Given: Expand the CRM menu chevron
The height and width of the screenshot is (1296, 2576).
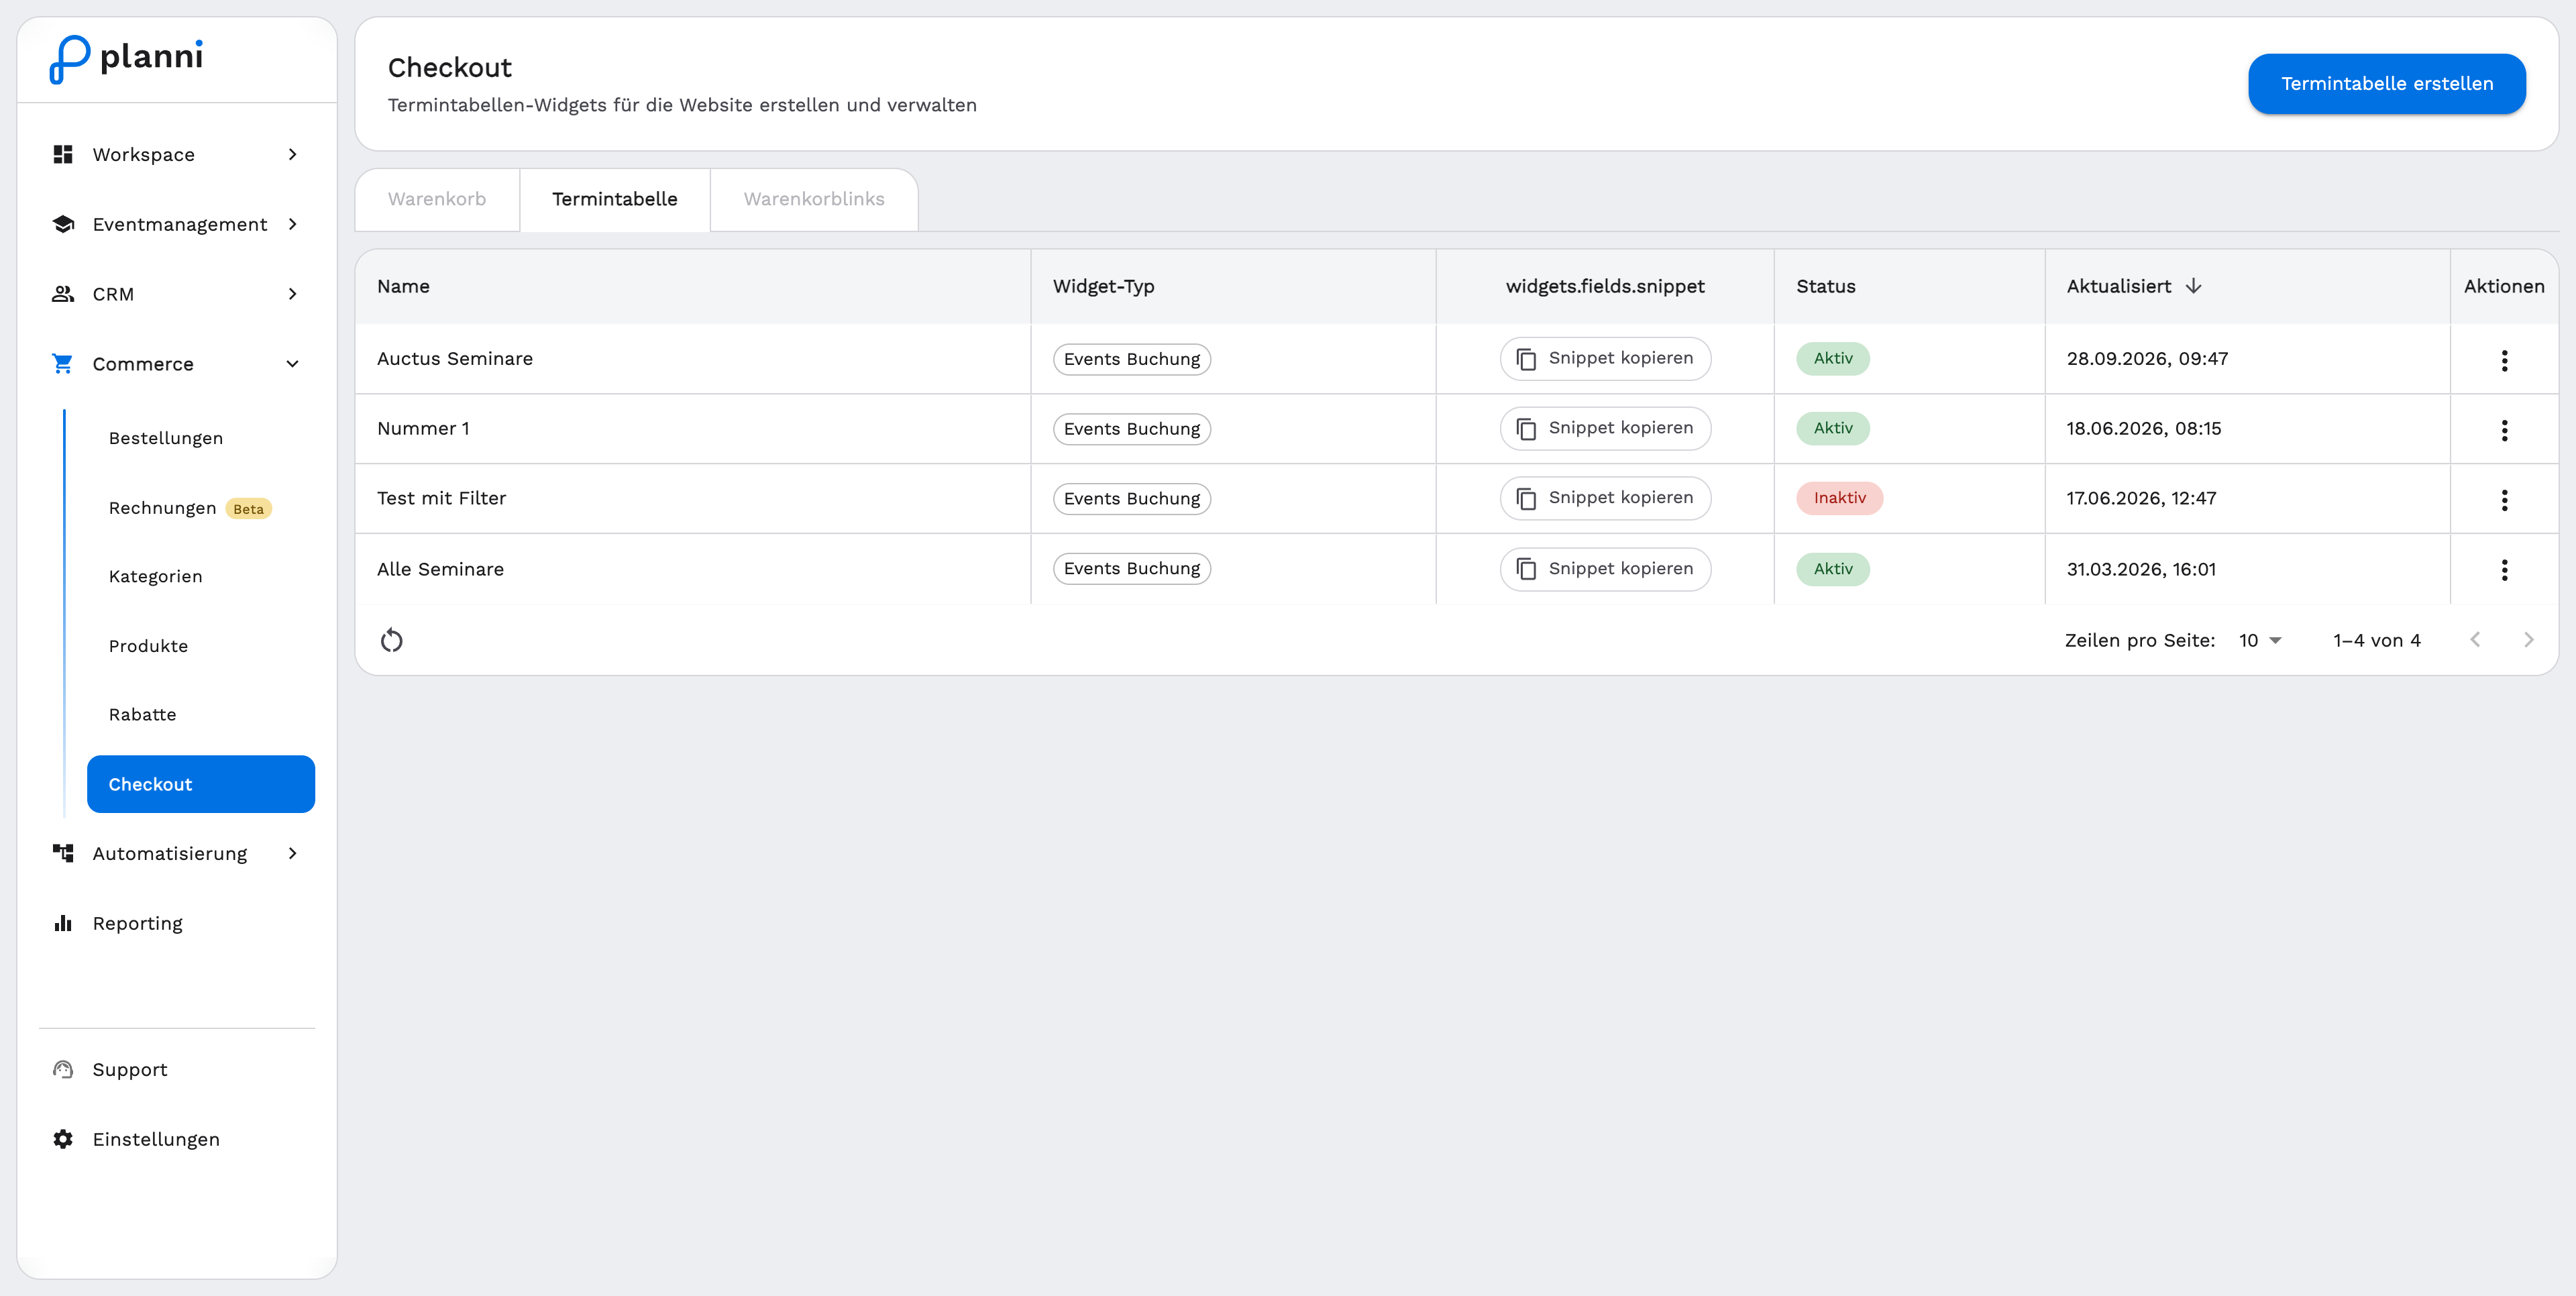Looking at the screenshot, I should (x=293, y=294).
